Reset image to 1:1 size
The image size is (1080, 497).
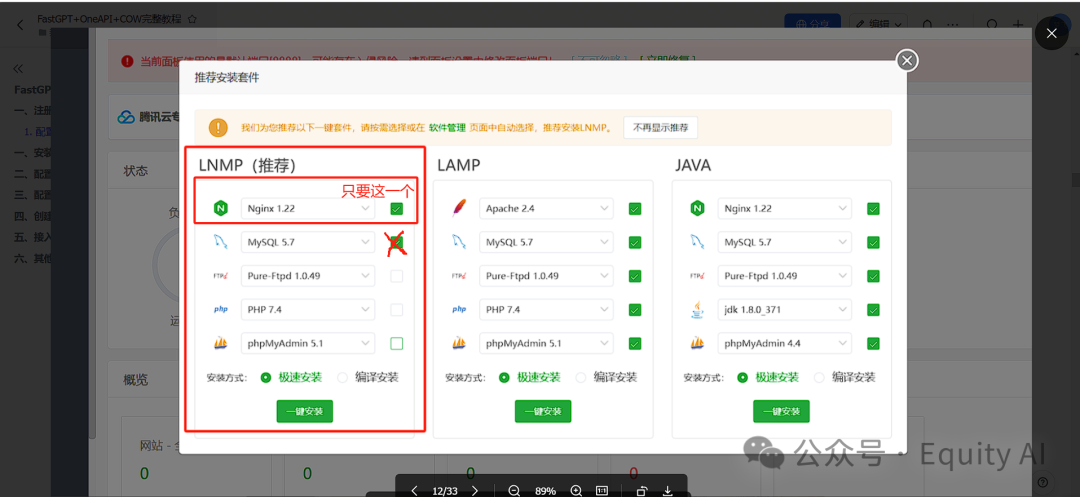tap(601, 491)
